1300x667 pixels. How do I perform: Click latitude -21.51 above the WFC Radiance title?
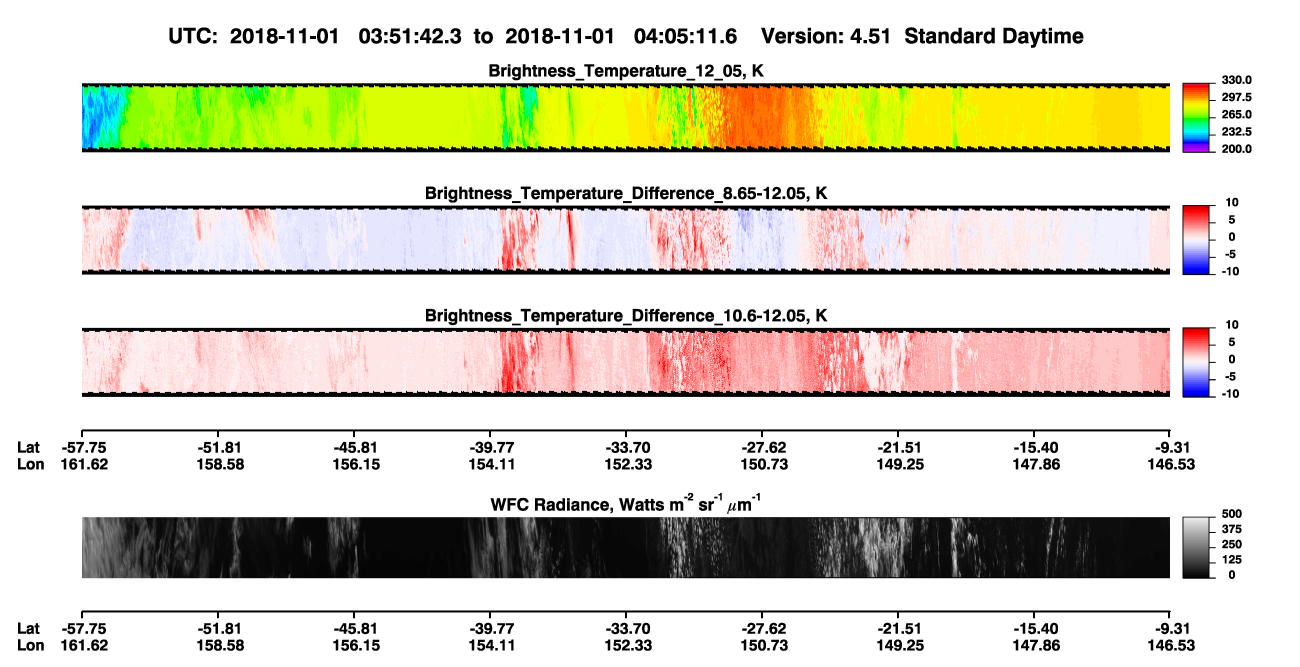pyautogui.click(x=899, y=447)
